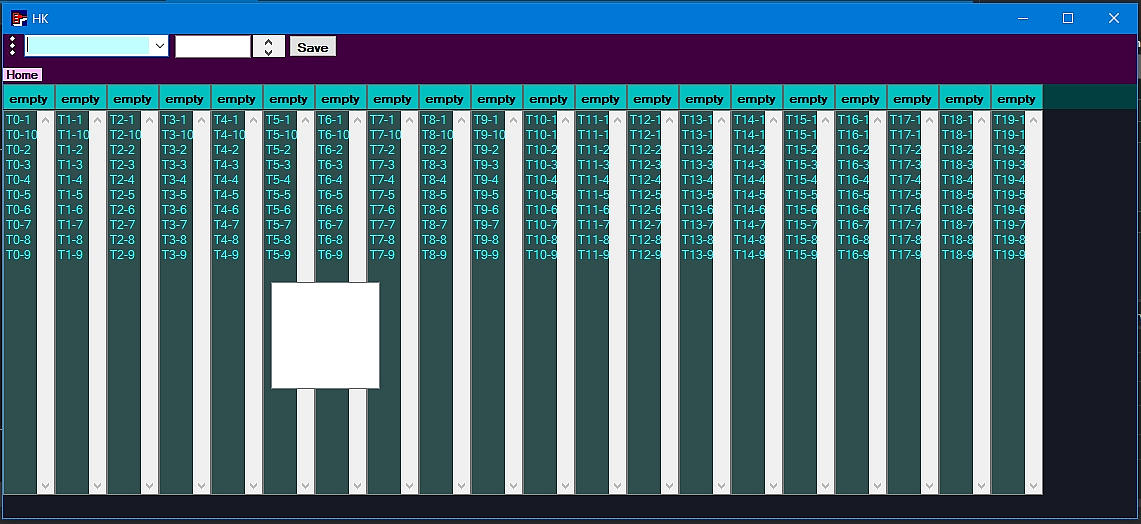Click the empty header above the T19 list
The height and width of the screenshot is (524, 1141).
(1017, 99)
